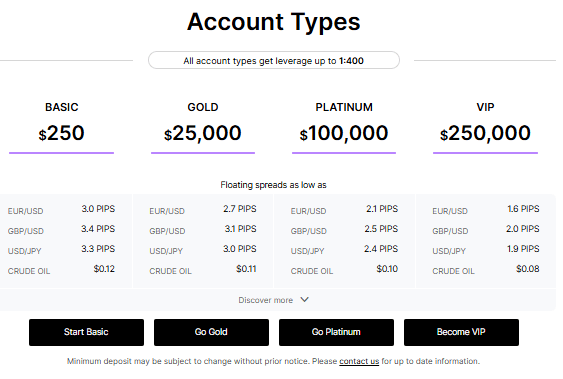Click the GBP/USD label in Gold column
Screen dimensions: 563x379
[167, 231]
